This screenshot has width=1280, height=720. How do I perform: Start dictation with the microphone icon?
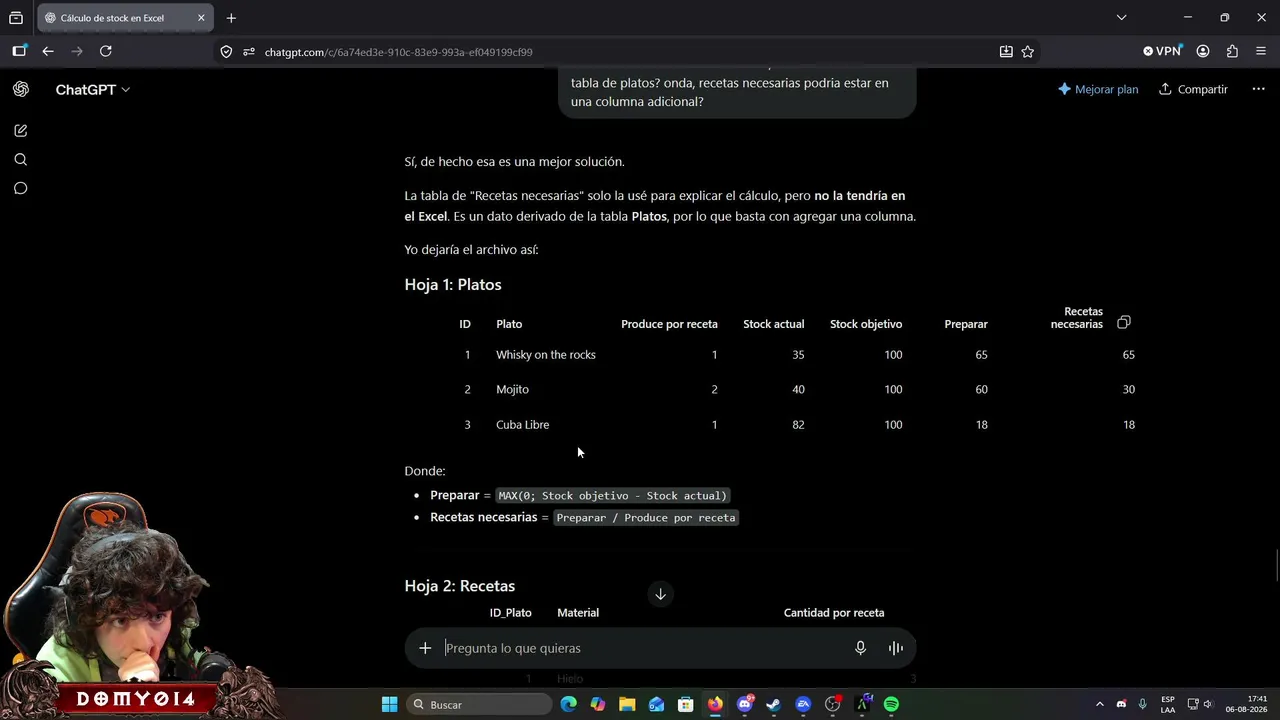860,648
